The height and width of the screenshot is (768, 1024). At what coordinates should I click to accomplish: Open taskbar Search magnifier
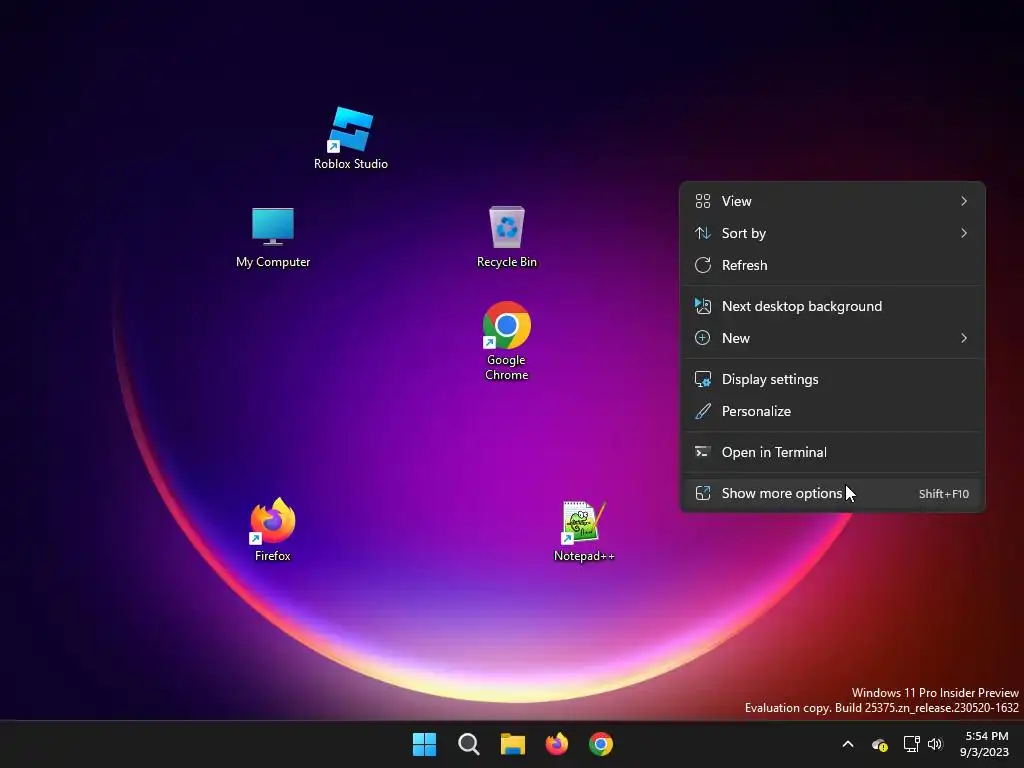469,744
